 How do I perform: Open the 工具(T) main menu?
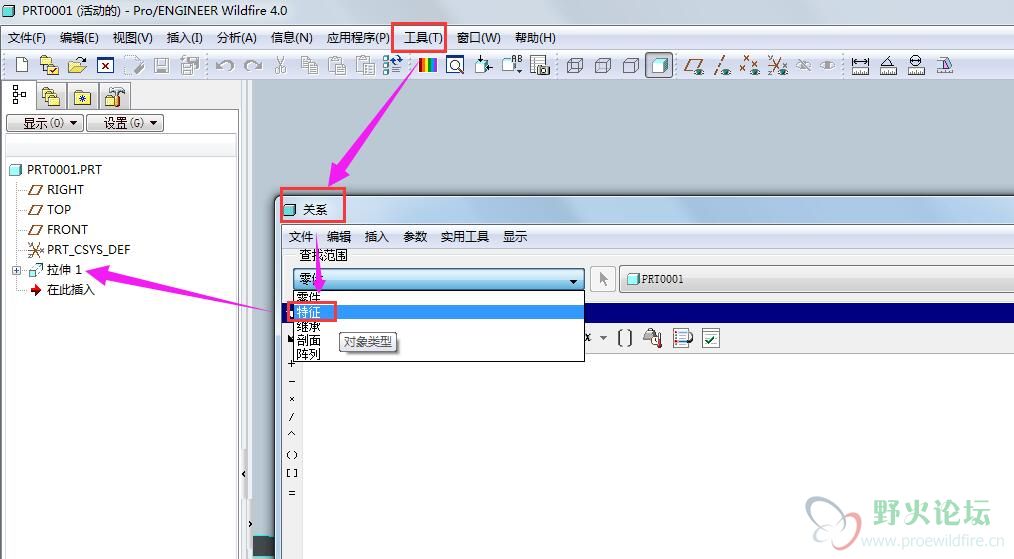[423, 38]
